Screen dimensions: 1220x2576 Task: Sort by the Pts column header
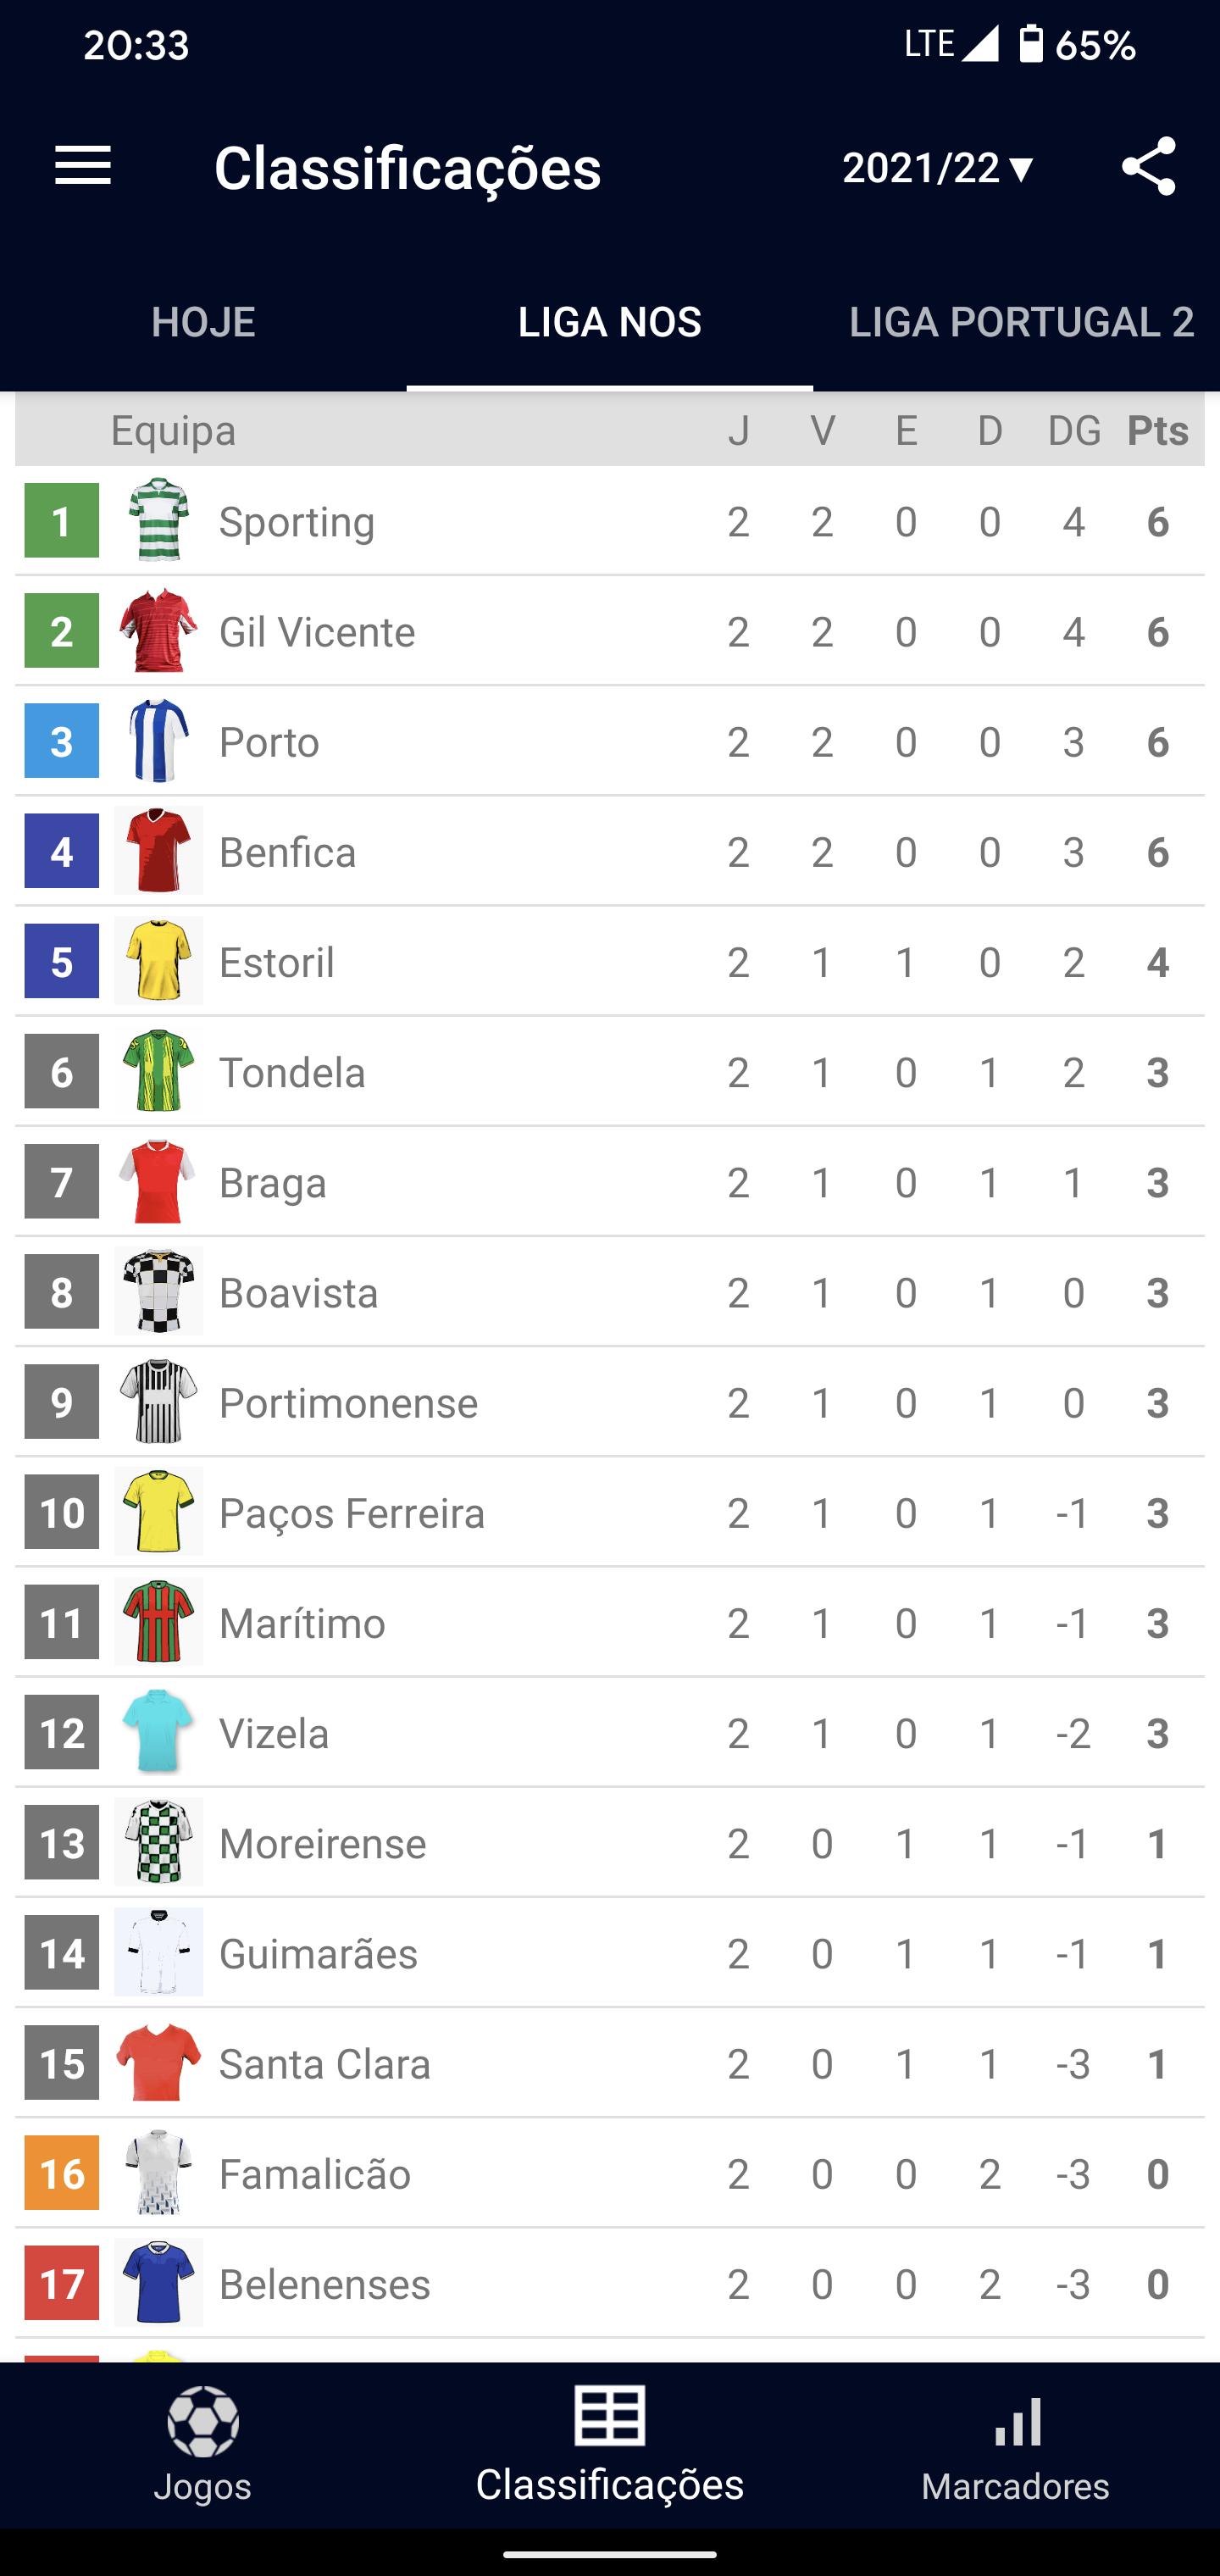(x=1158, y=430)
